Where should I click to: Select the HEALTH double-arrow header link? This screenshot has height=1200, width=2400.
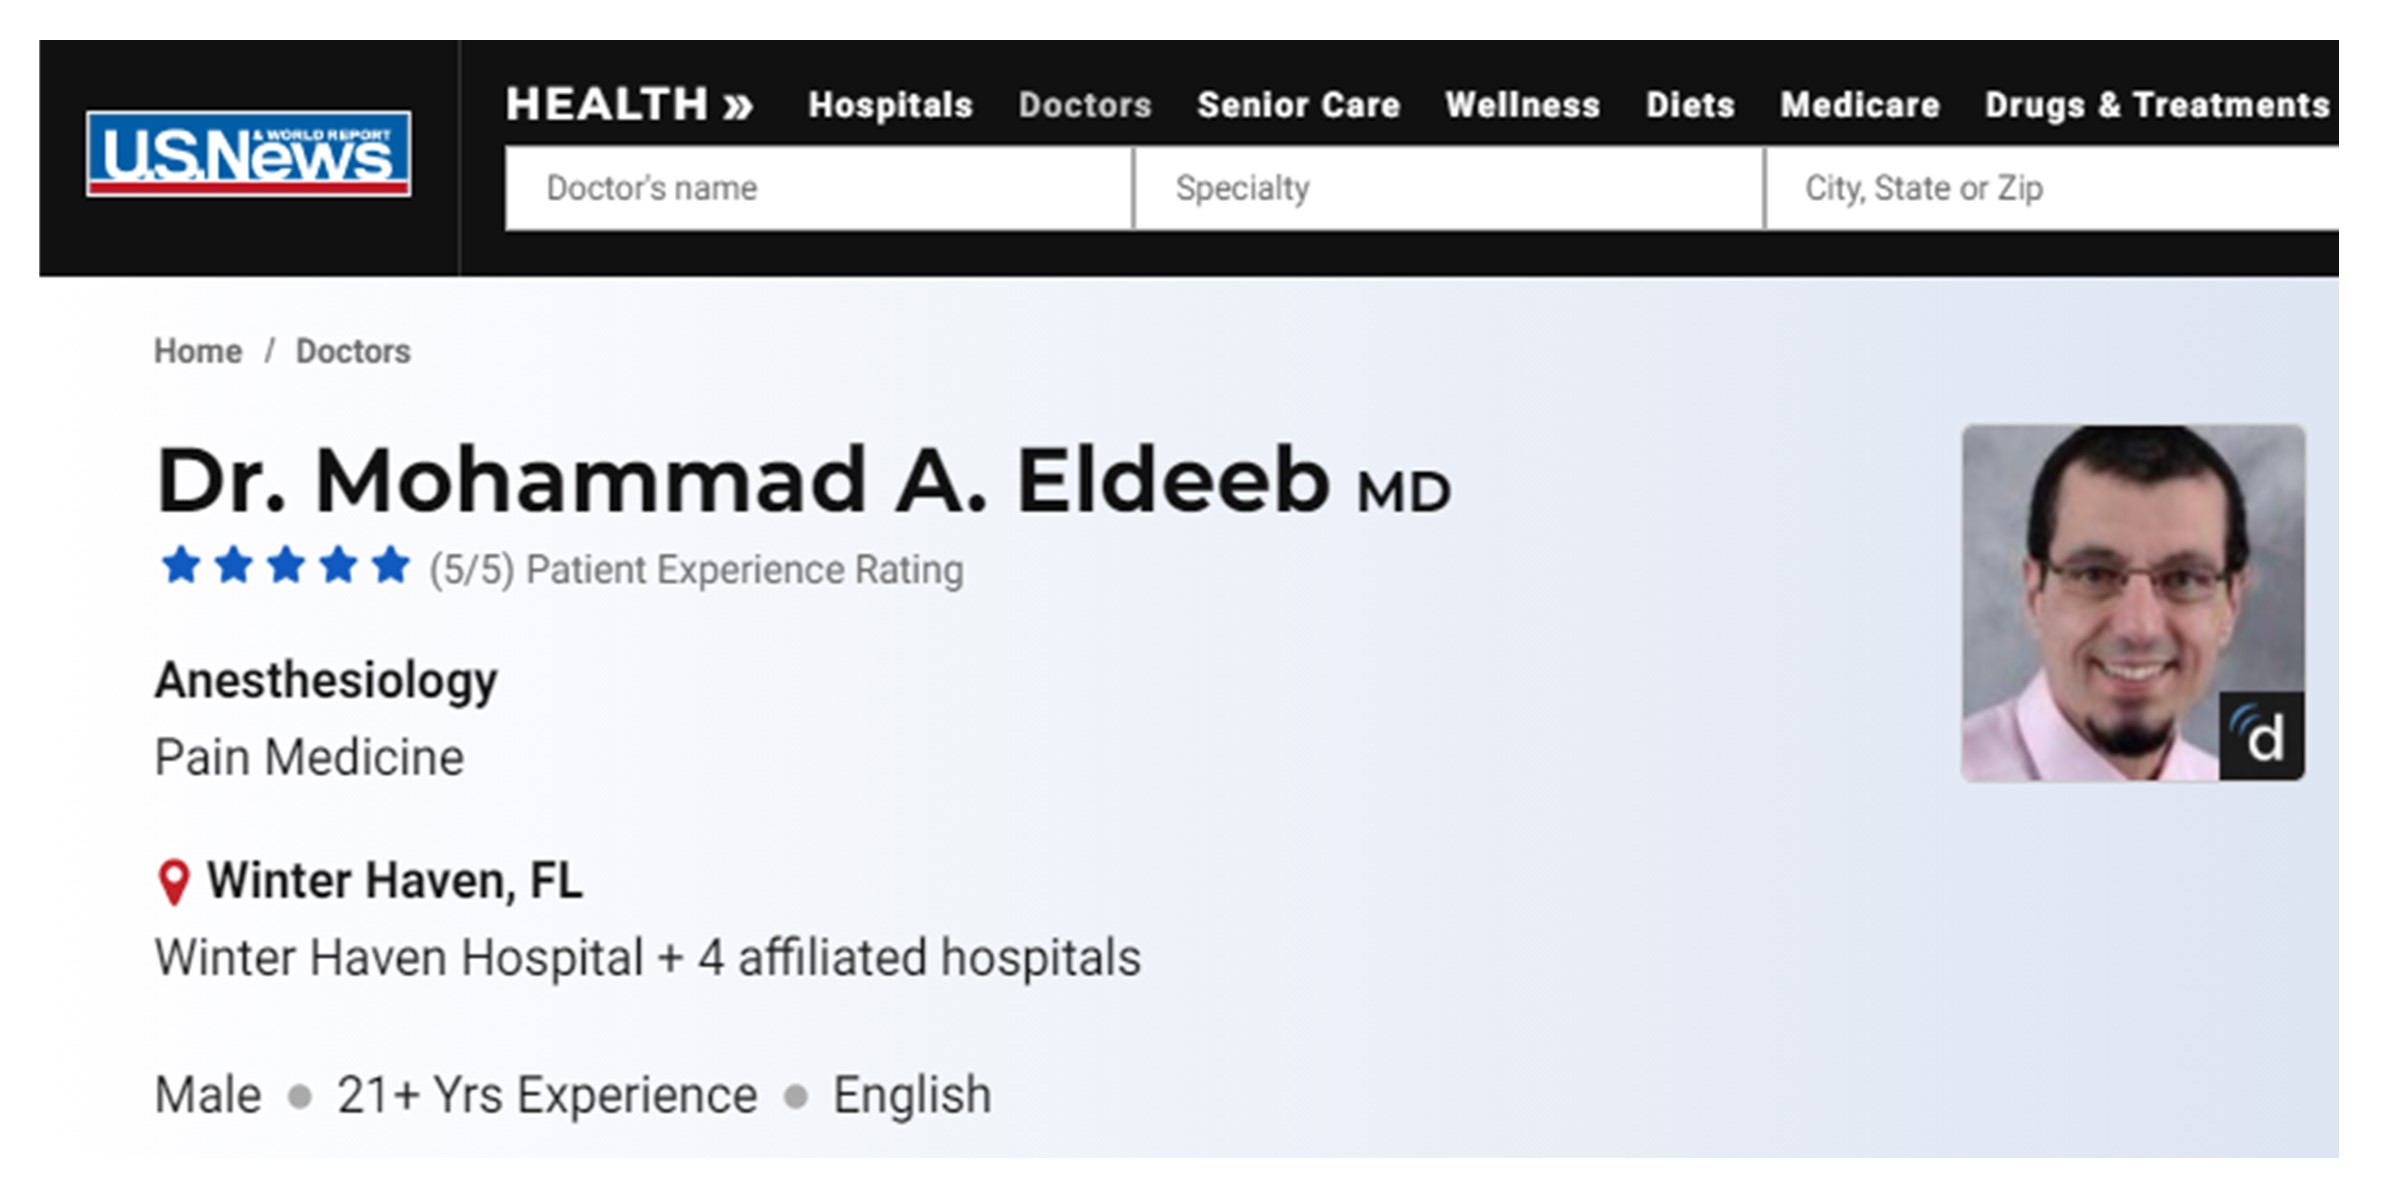click(629, 105)
